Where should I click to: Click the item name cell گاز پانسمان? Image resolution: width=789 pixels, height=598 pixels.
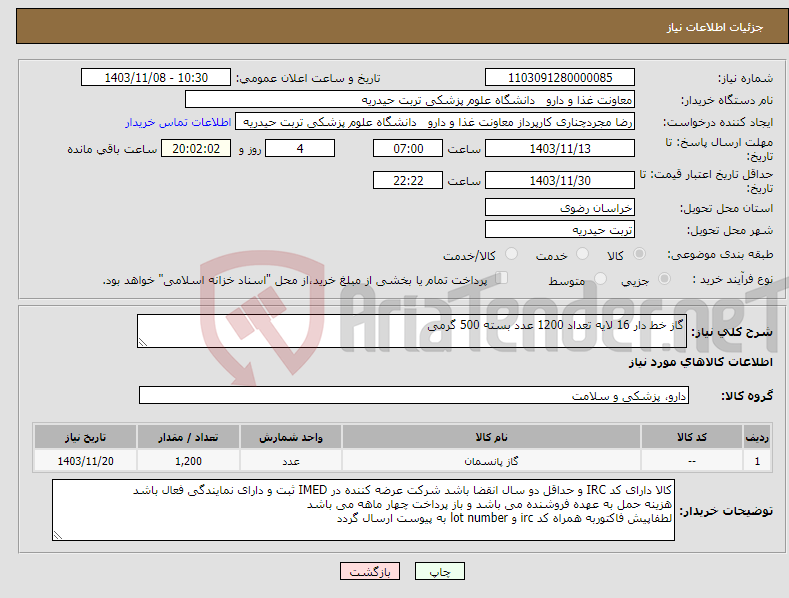(x=491, y=461)
